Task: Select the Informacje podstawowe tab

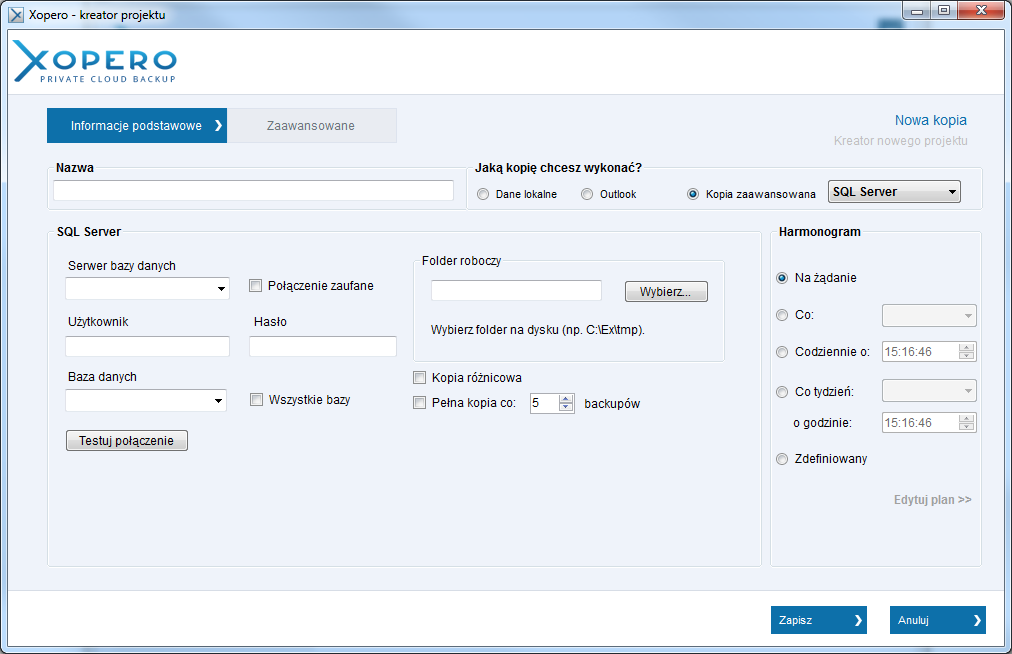Action: 137,125
